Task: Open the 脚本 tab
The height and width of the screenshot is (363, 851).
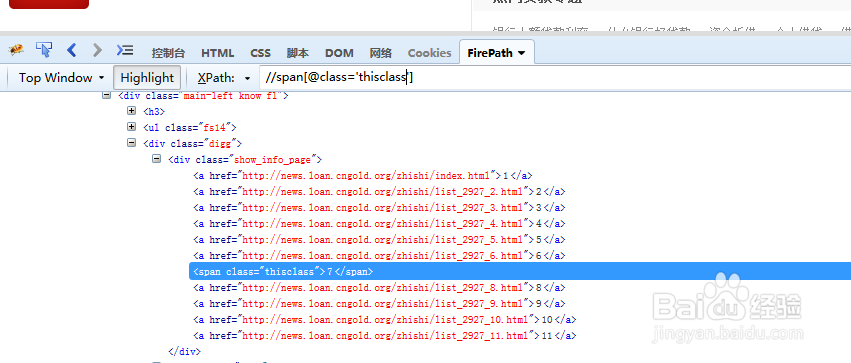Action: 298,53
